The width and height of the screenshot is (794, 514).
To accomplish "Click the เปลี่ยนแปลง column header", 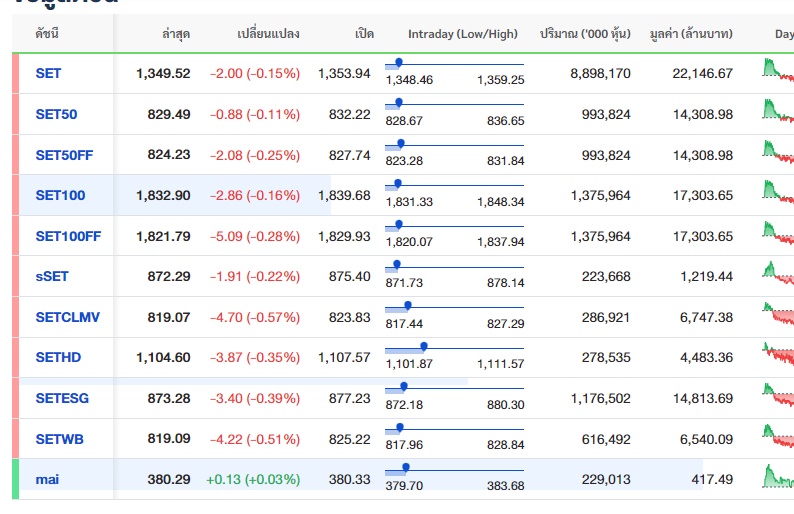I will pyautogui.click(x=268, y=34).
